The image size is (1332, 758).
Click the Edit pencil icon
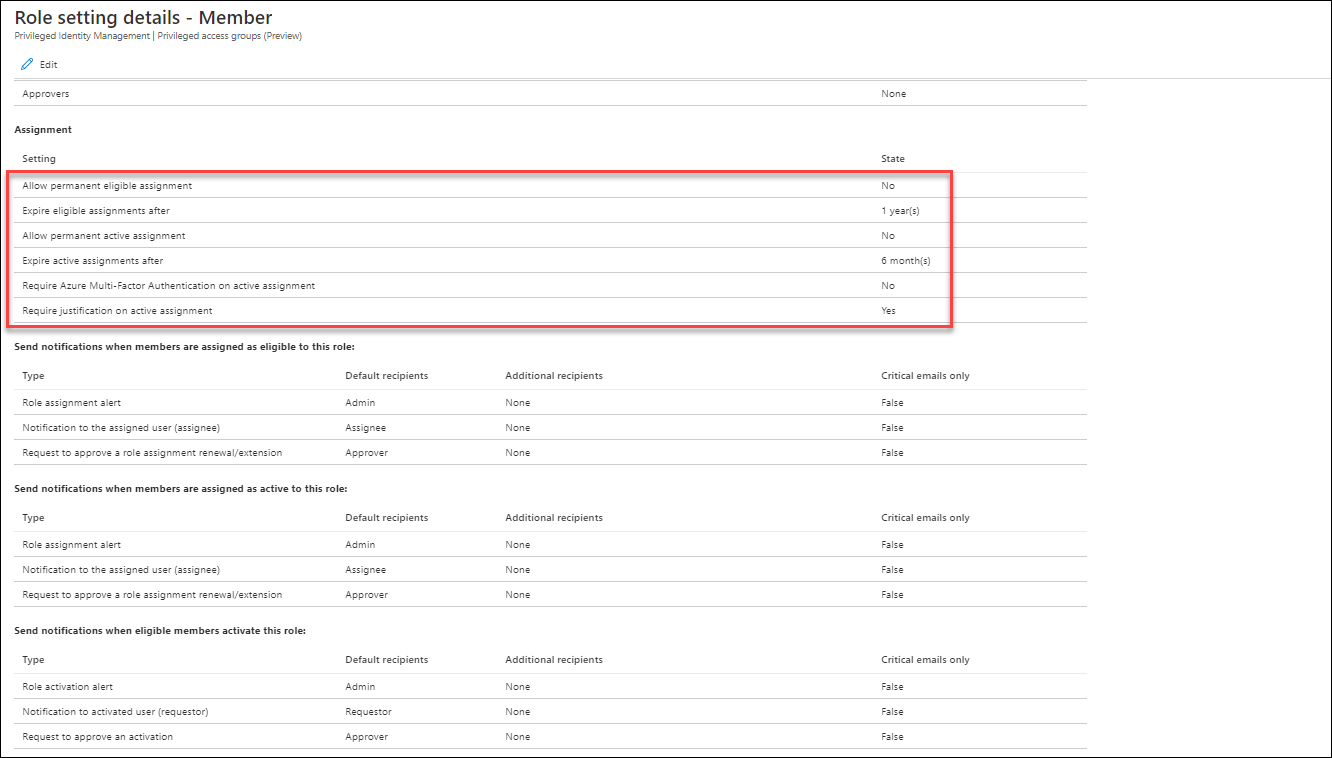27,64
